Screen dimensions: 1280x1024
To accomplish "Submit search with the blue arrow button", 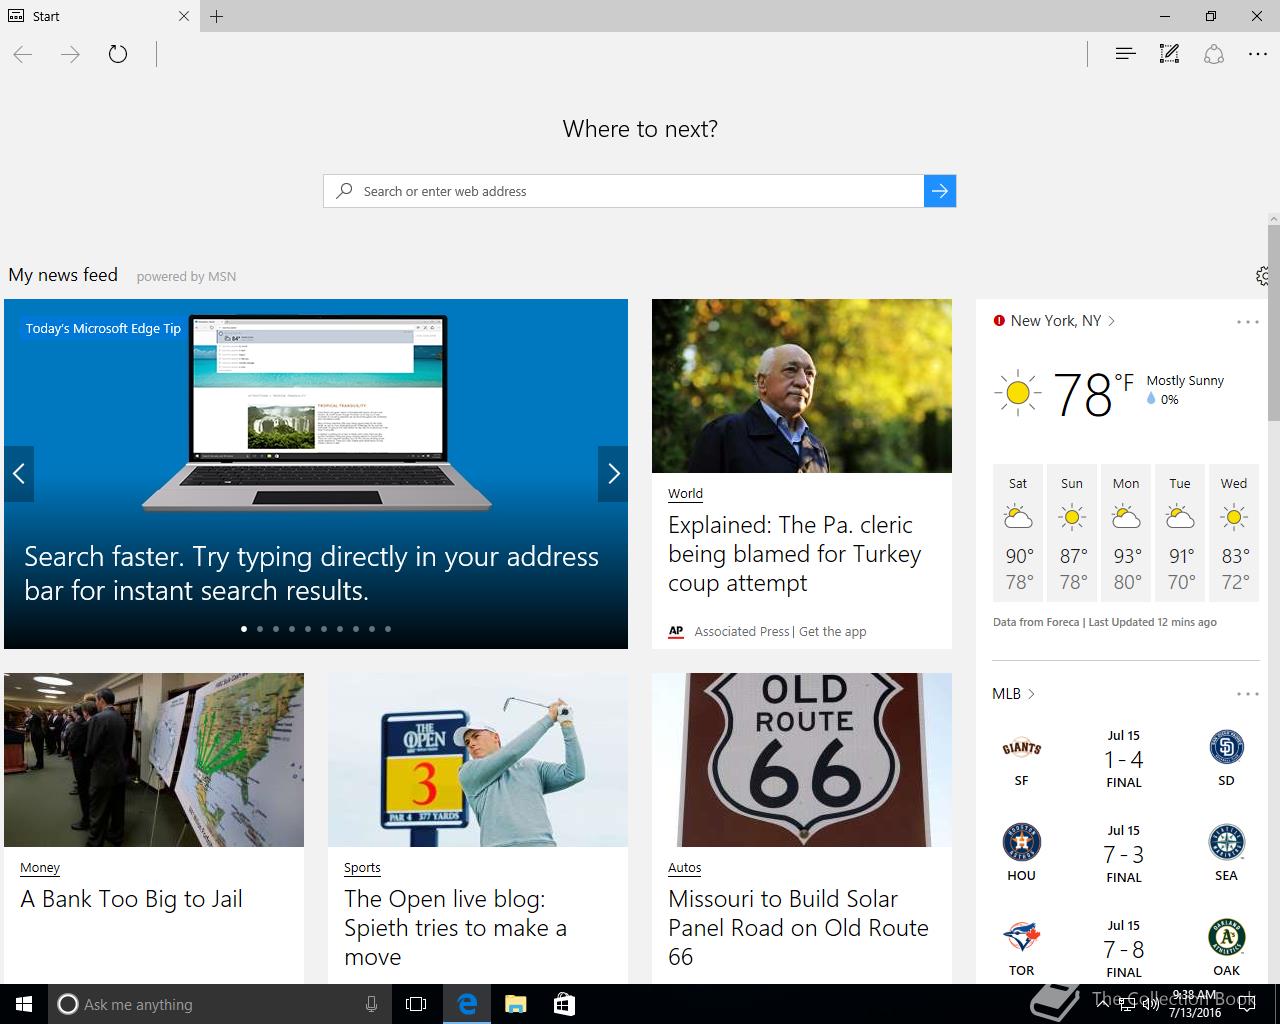I will (940, 191).
